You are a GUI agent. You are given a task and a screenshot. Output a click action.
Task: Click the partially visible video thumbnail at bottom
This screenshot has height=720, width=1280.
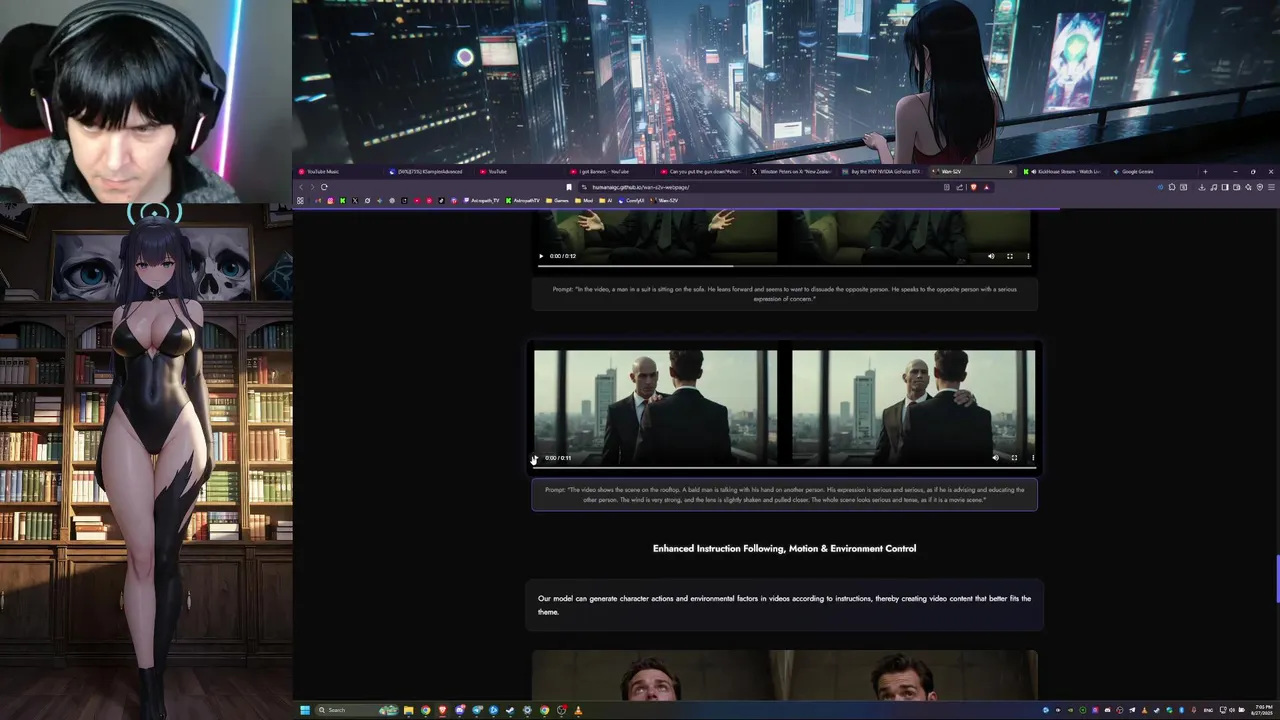click(x=784, y=675)
